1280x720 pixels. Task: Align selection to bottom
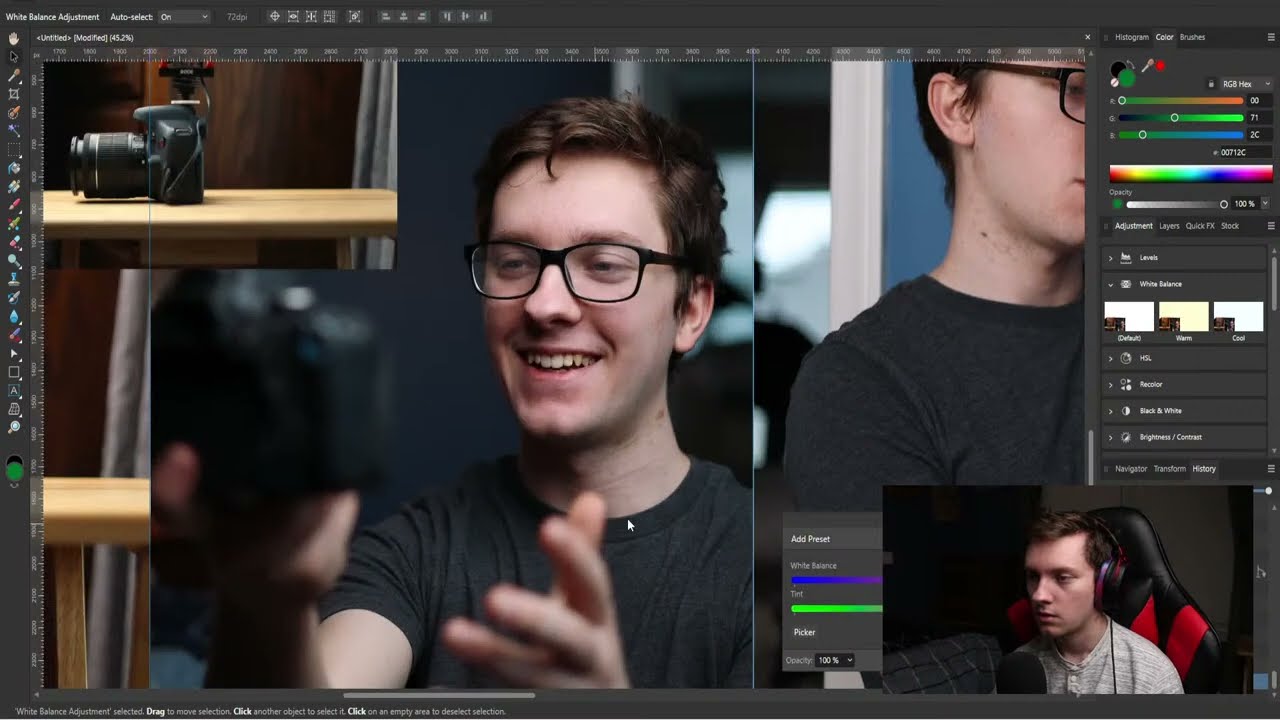pos(484,16)
